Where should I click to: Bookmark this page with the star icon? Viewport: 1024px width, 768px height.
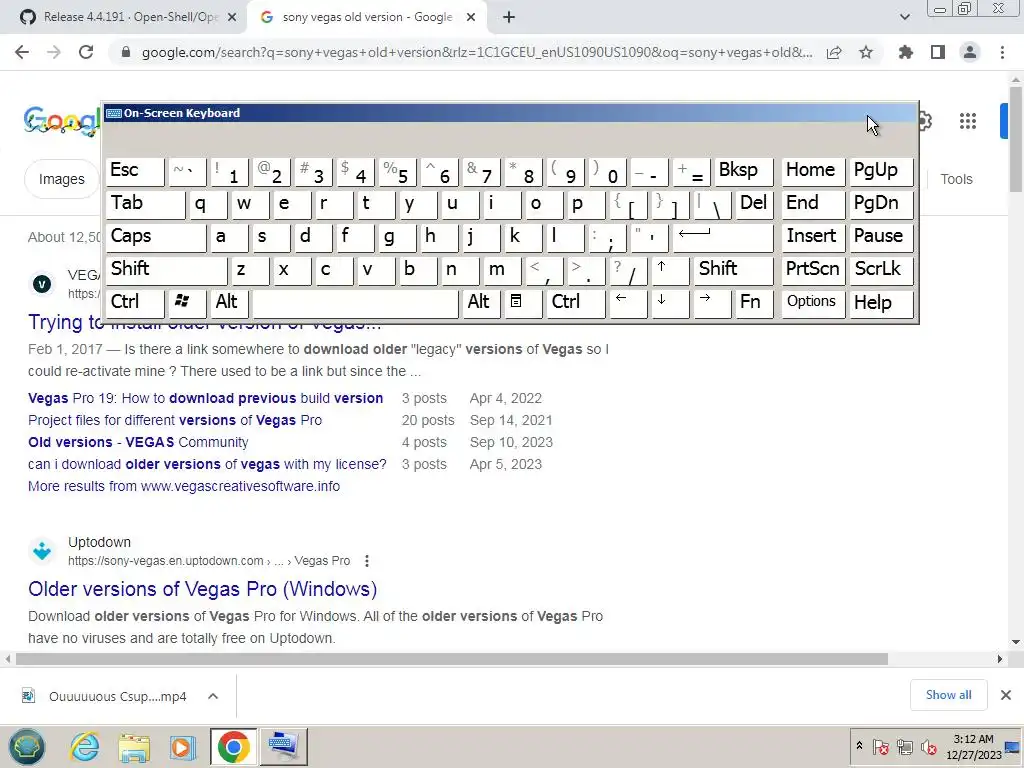pos(866,52)
